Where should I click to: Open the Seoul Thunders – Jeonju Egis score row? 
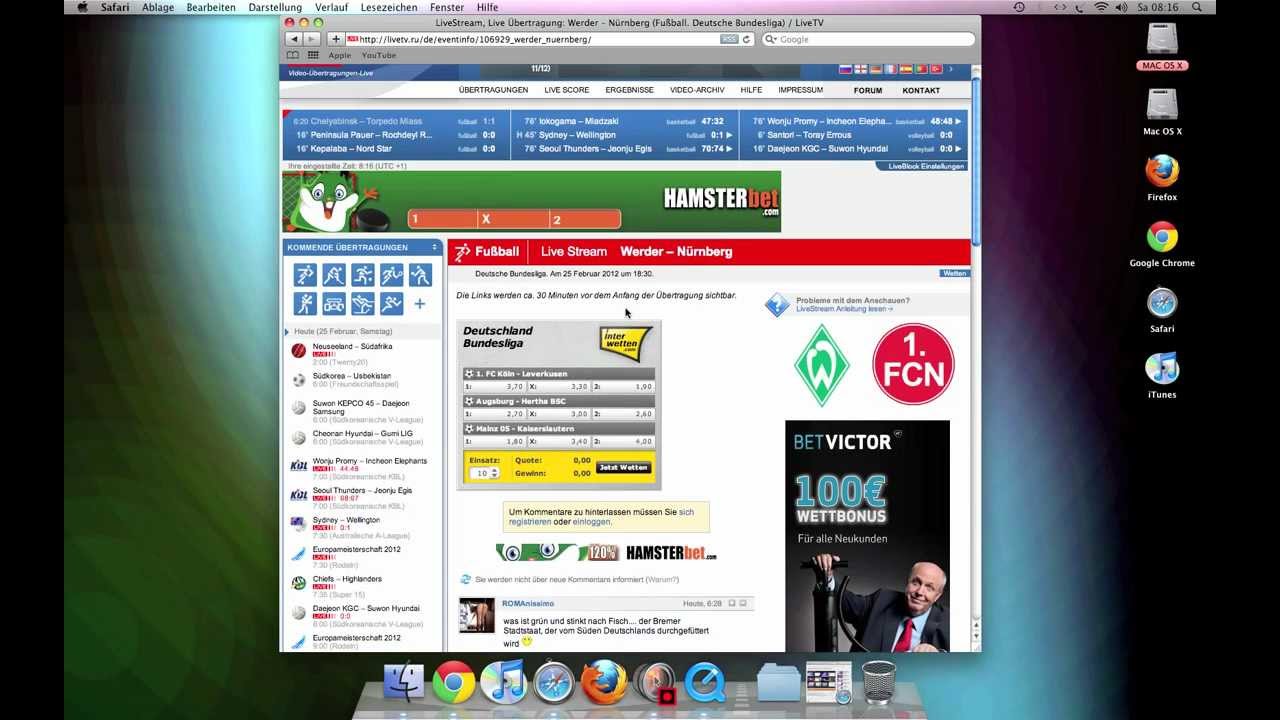(x=624, y=149)
